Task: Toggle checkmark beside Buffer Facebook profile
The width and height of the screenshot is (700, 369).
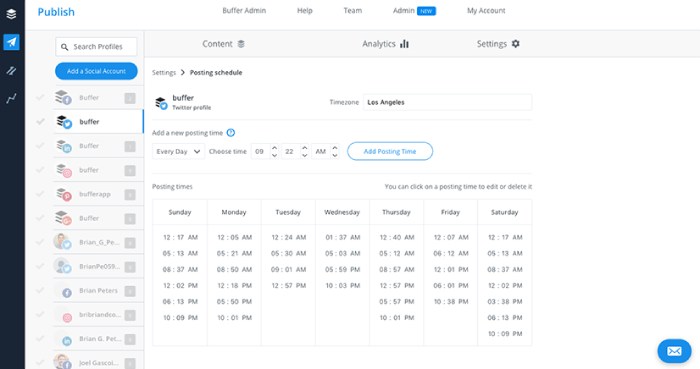Action: point(40,97)
